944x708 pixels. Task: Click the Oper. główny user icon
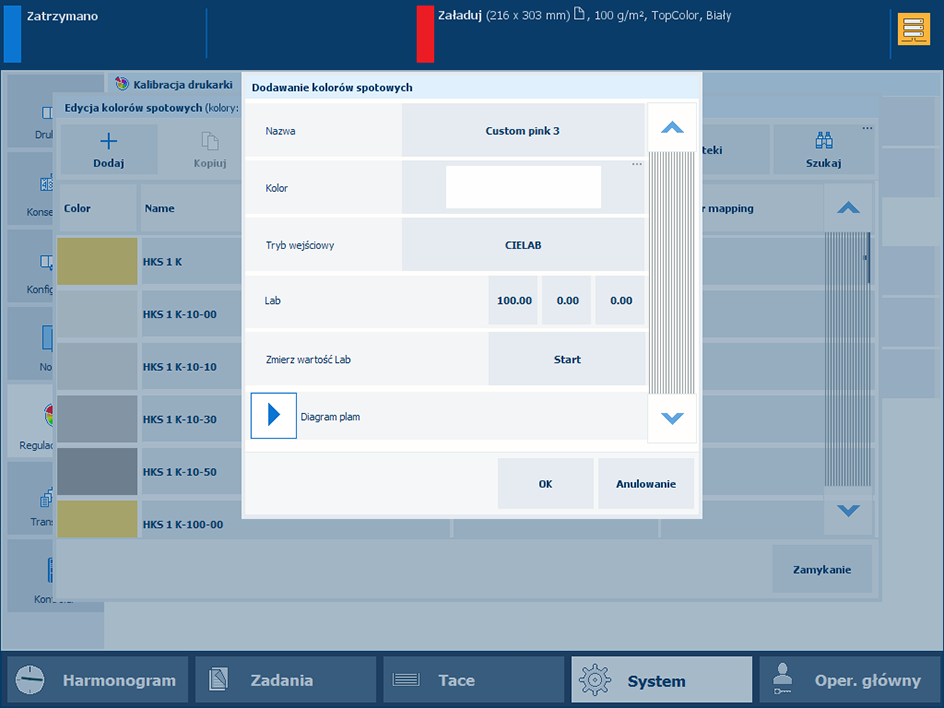783,679
